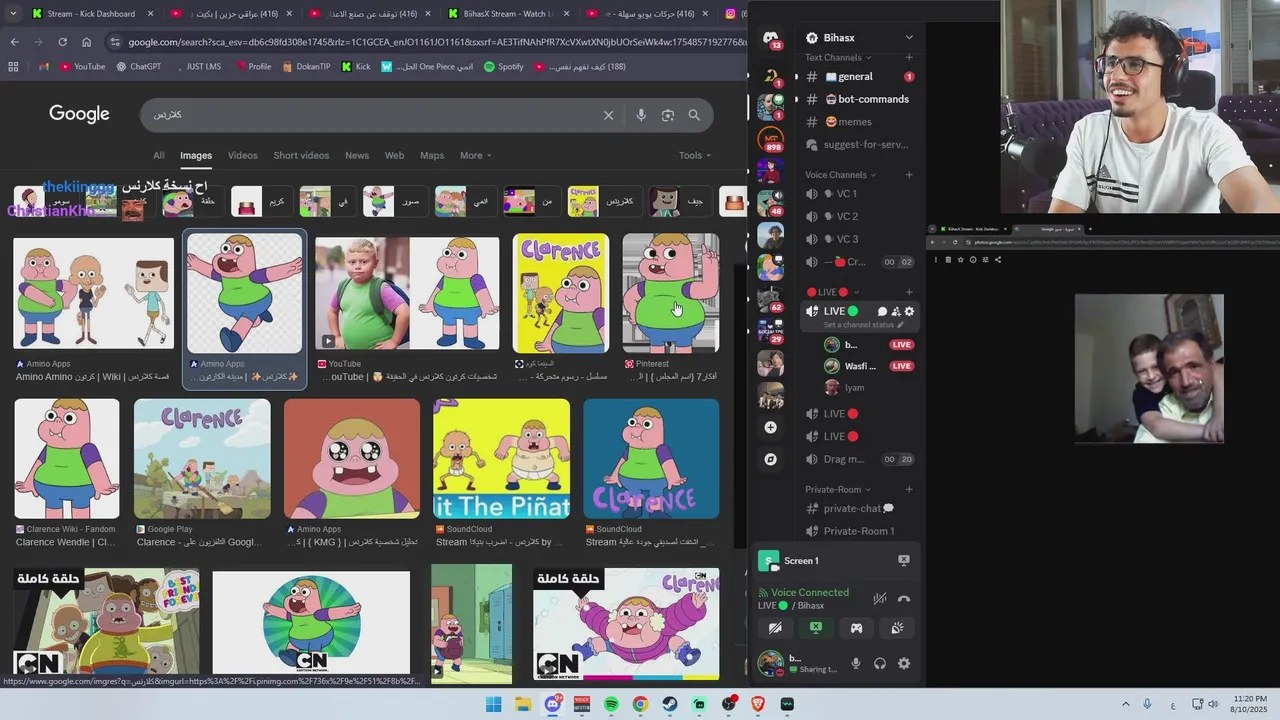
Task: Open the Windows Start menu
Action: tap(493, 704)
